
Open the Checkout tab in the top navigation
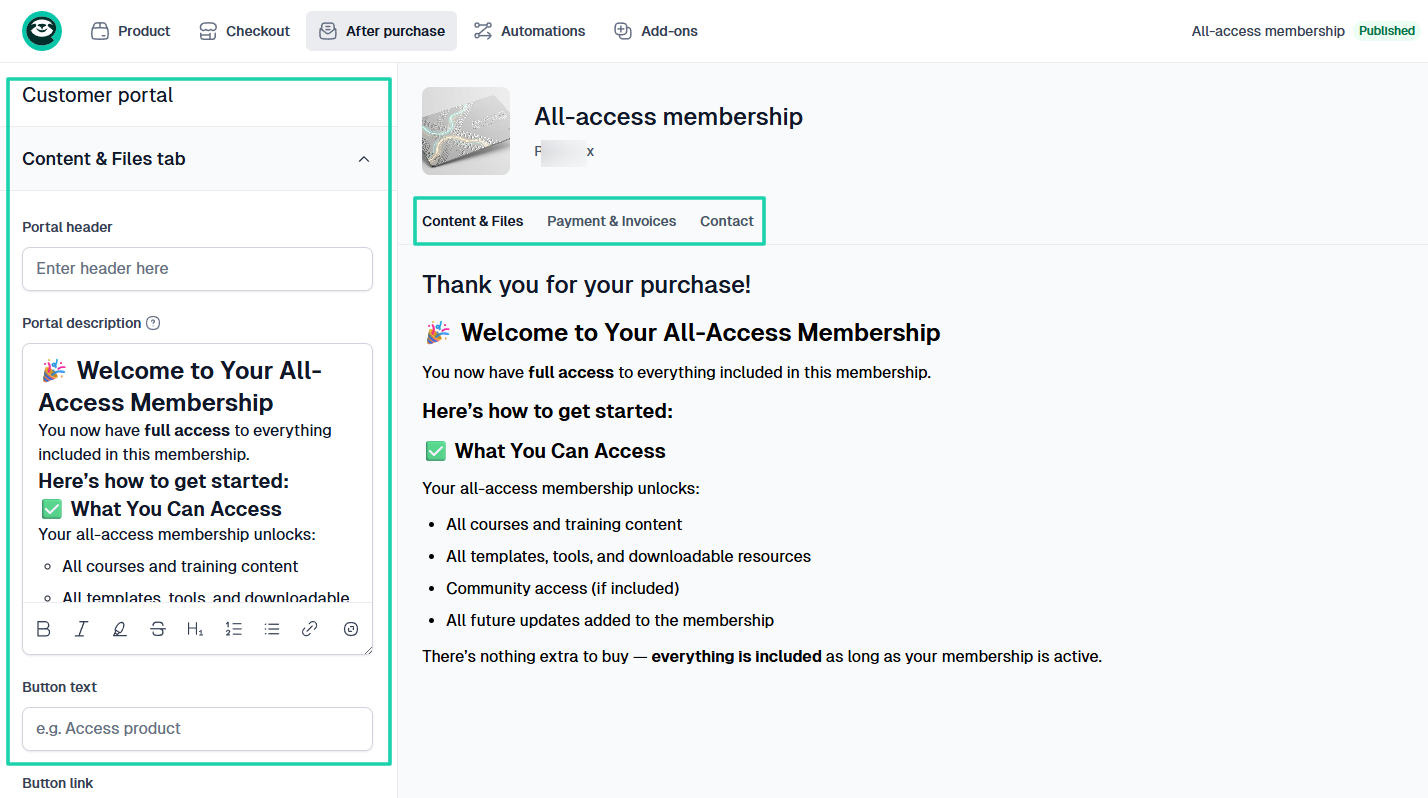pyautogui.click(x=245, y=31)
